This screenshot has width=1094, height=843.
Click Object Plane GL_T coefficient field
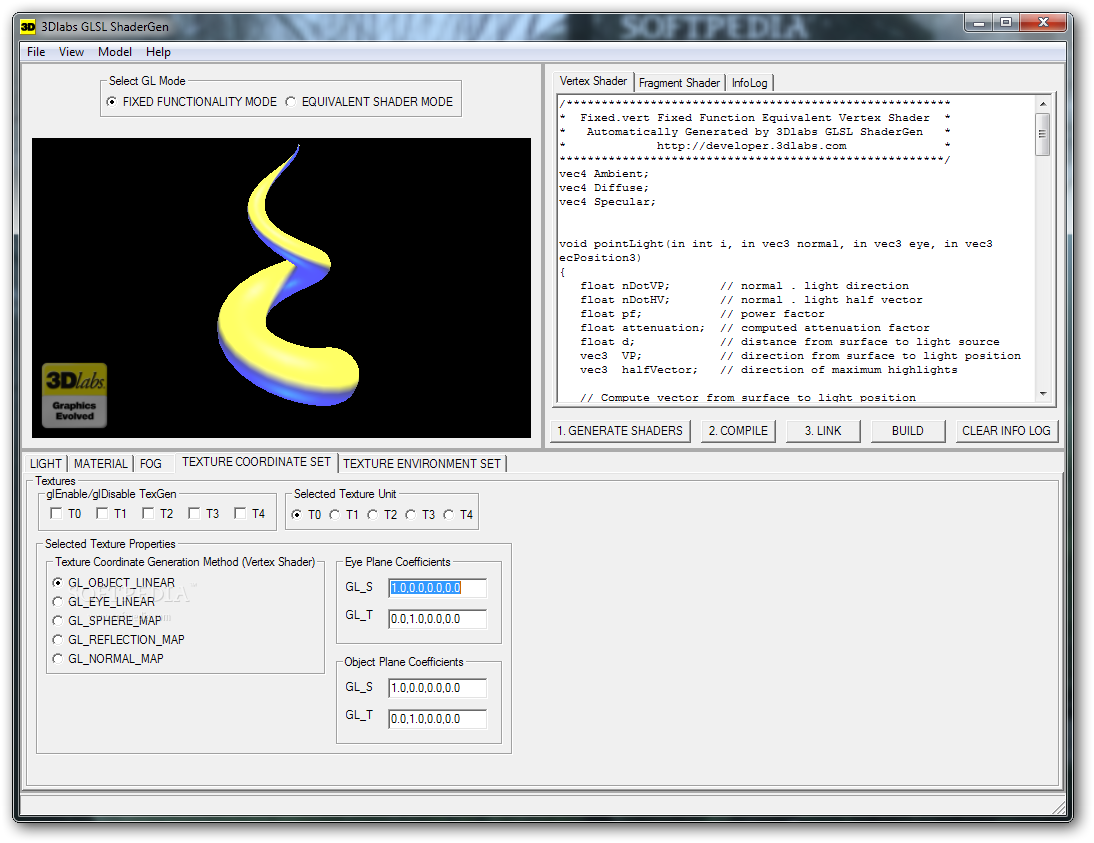437,719
